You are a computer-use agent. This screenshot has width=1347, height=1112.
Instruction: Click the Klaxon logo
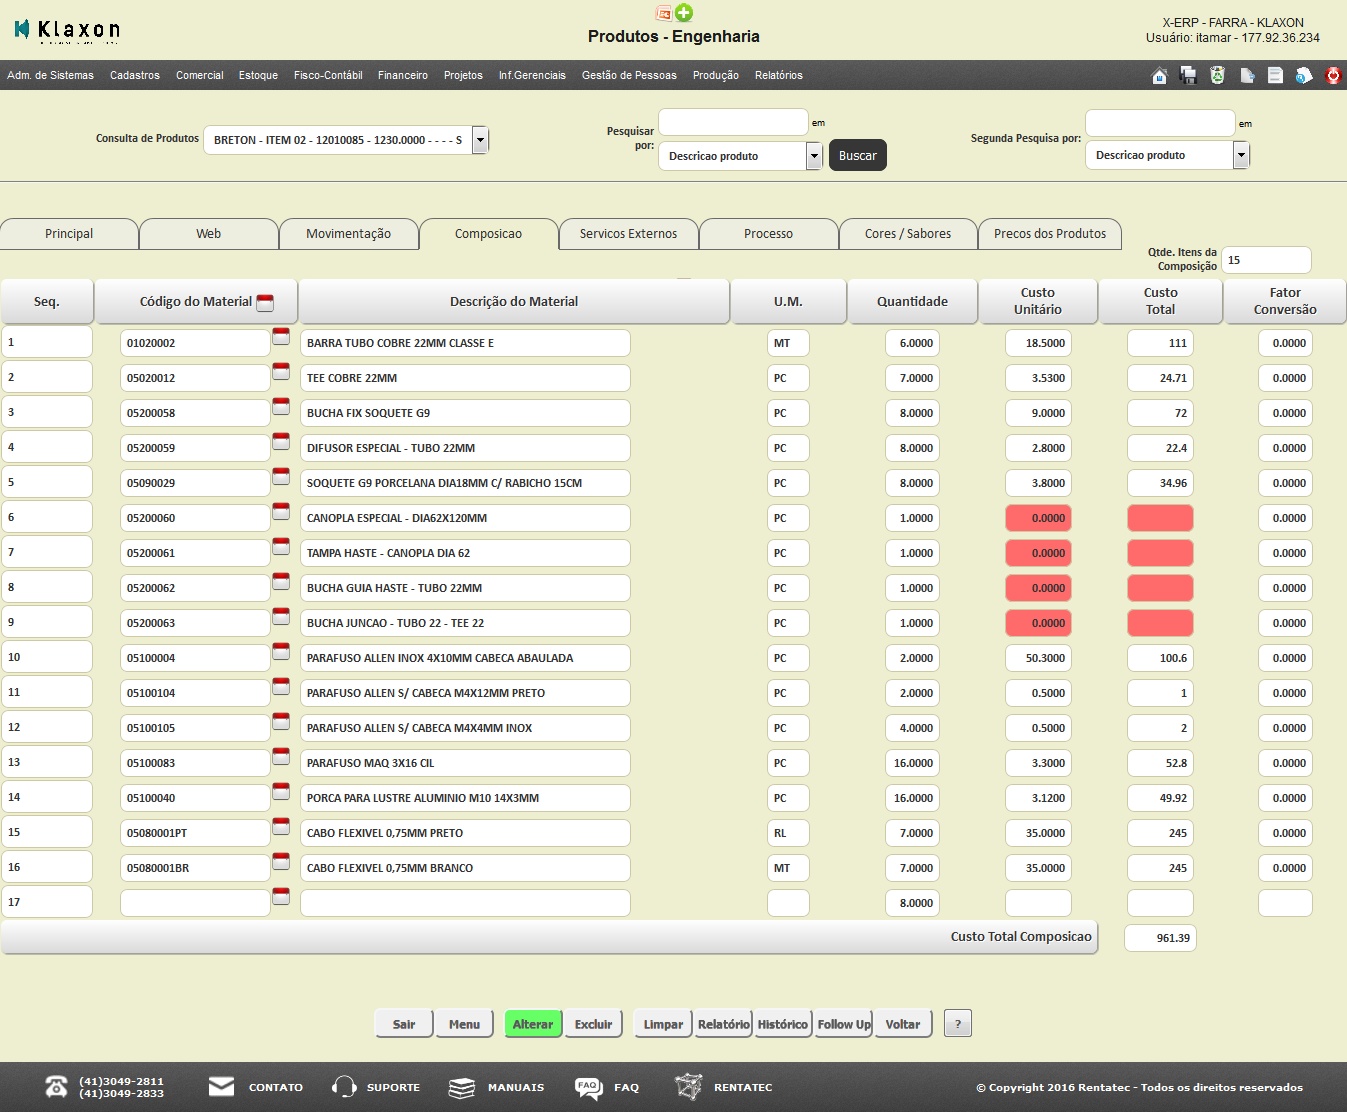[x=67, y=30]
